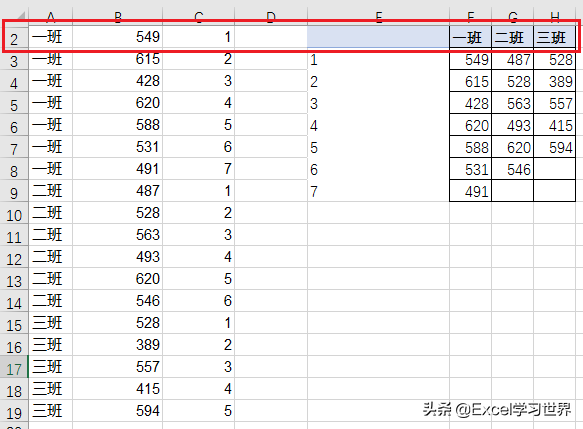The image size is (583, 429).
Task: Select cell B12 with value 493
Action: tap(117, 257)
